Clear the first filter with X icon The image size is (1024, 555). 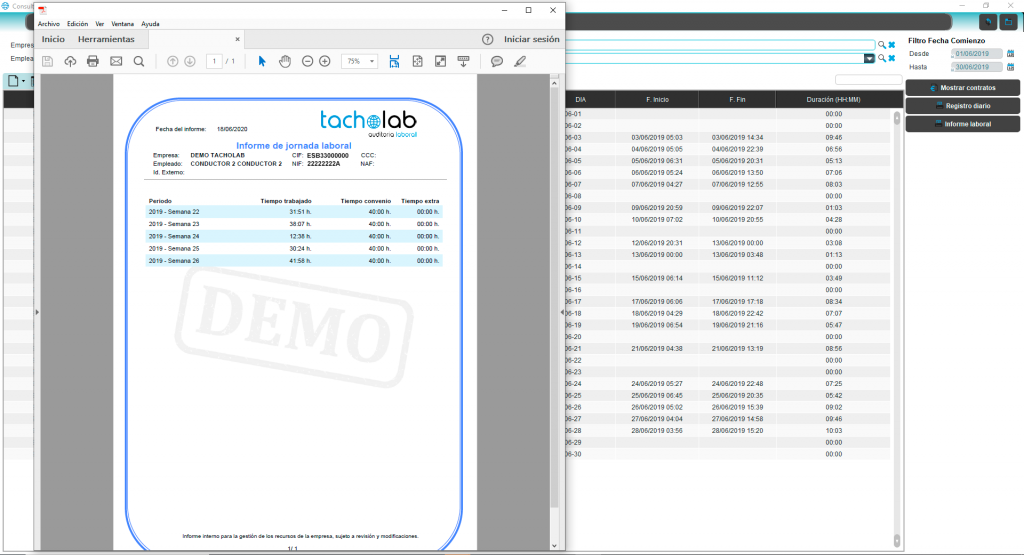click(x=892, y=45)
